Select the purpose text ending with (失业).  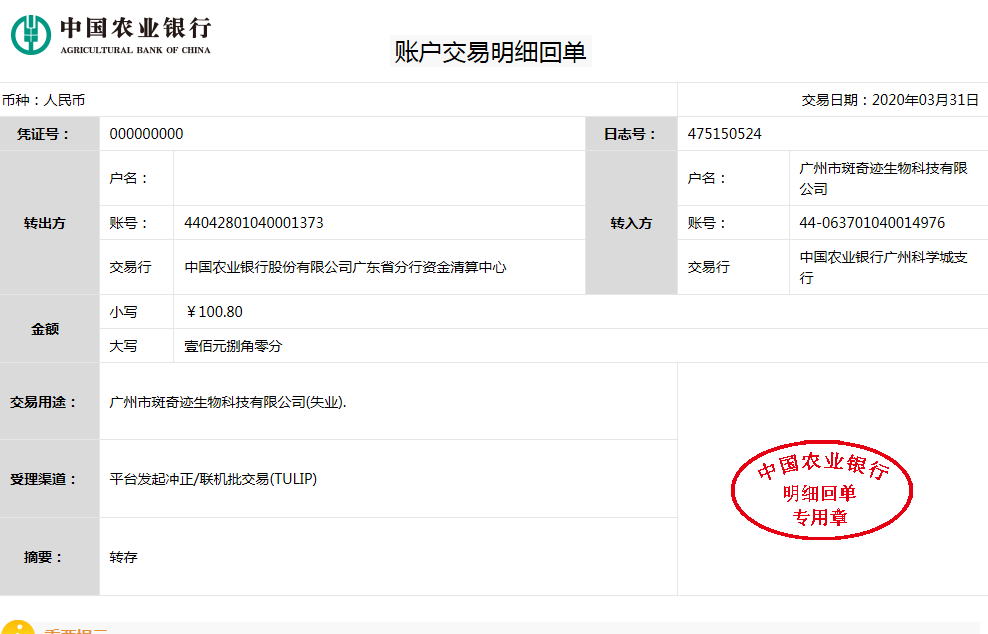(228, 402)
